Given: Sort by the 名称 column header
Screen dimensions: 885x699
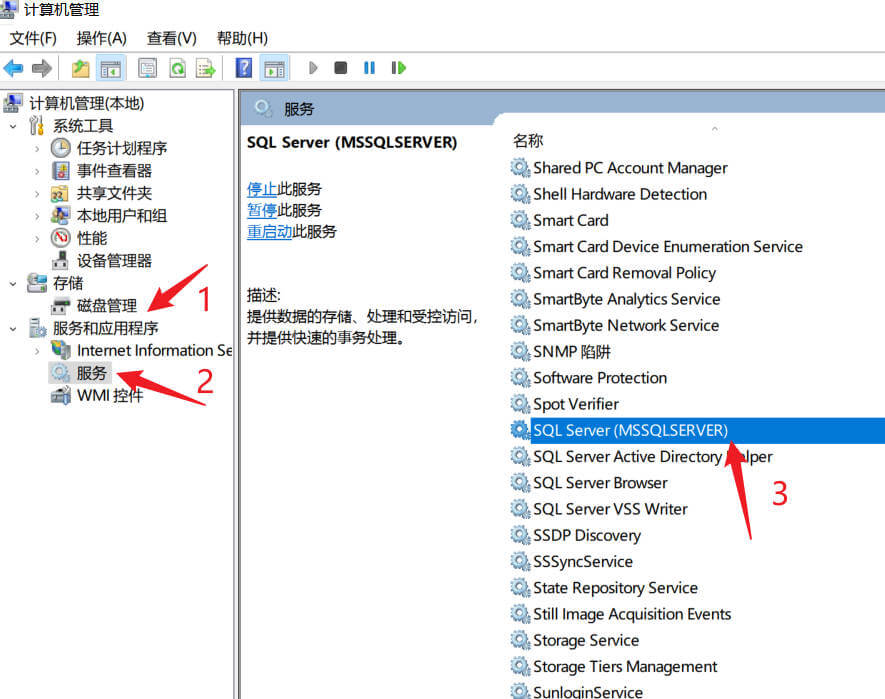Looking at the screenshot, I should [528, 141].
